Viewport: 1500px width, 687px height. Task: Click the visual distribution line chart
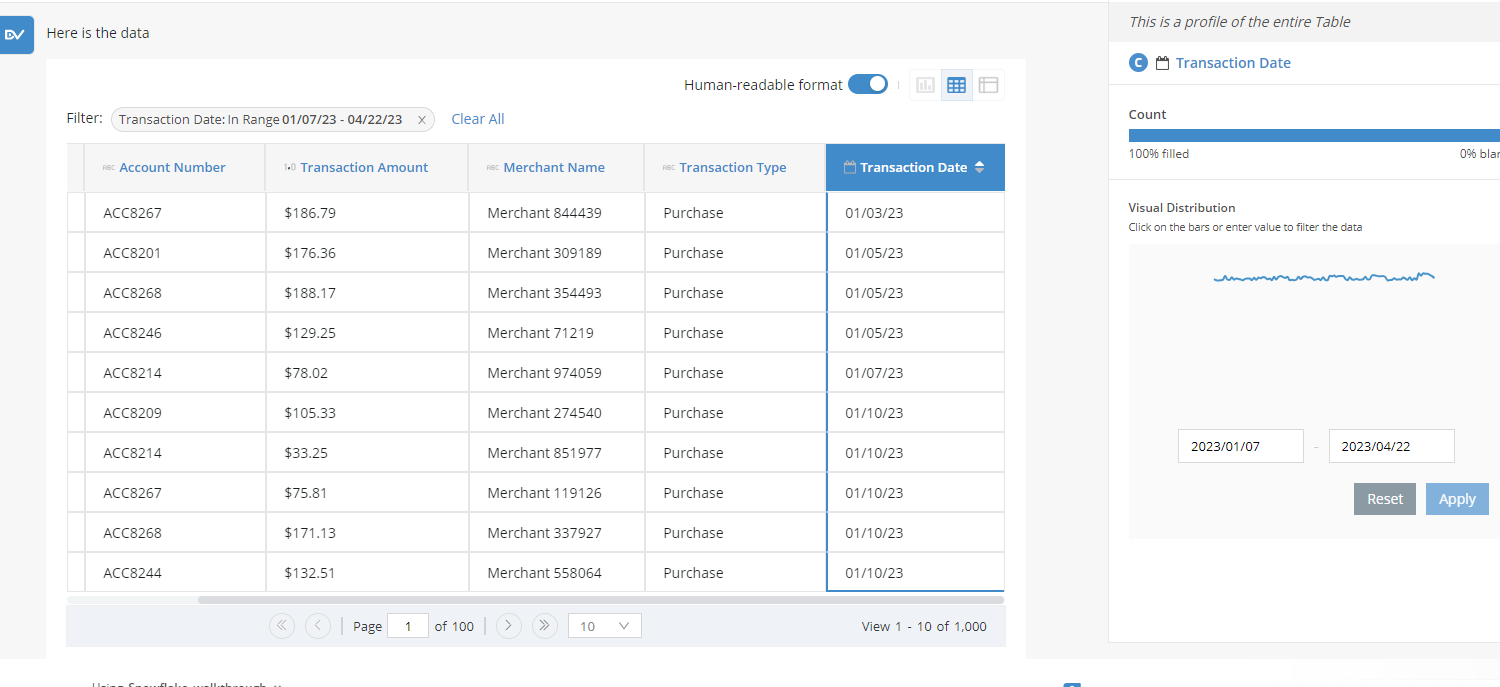1324,277
